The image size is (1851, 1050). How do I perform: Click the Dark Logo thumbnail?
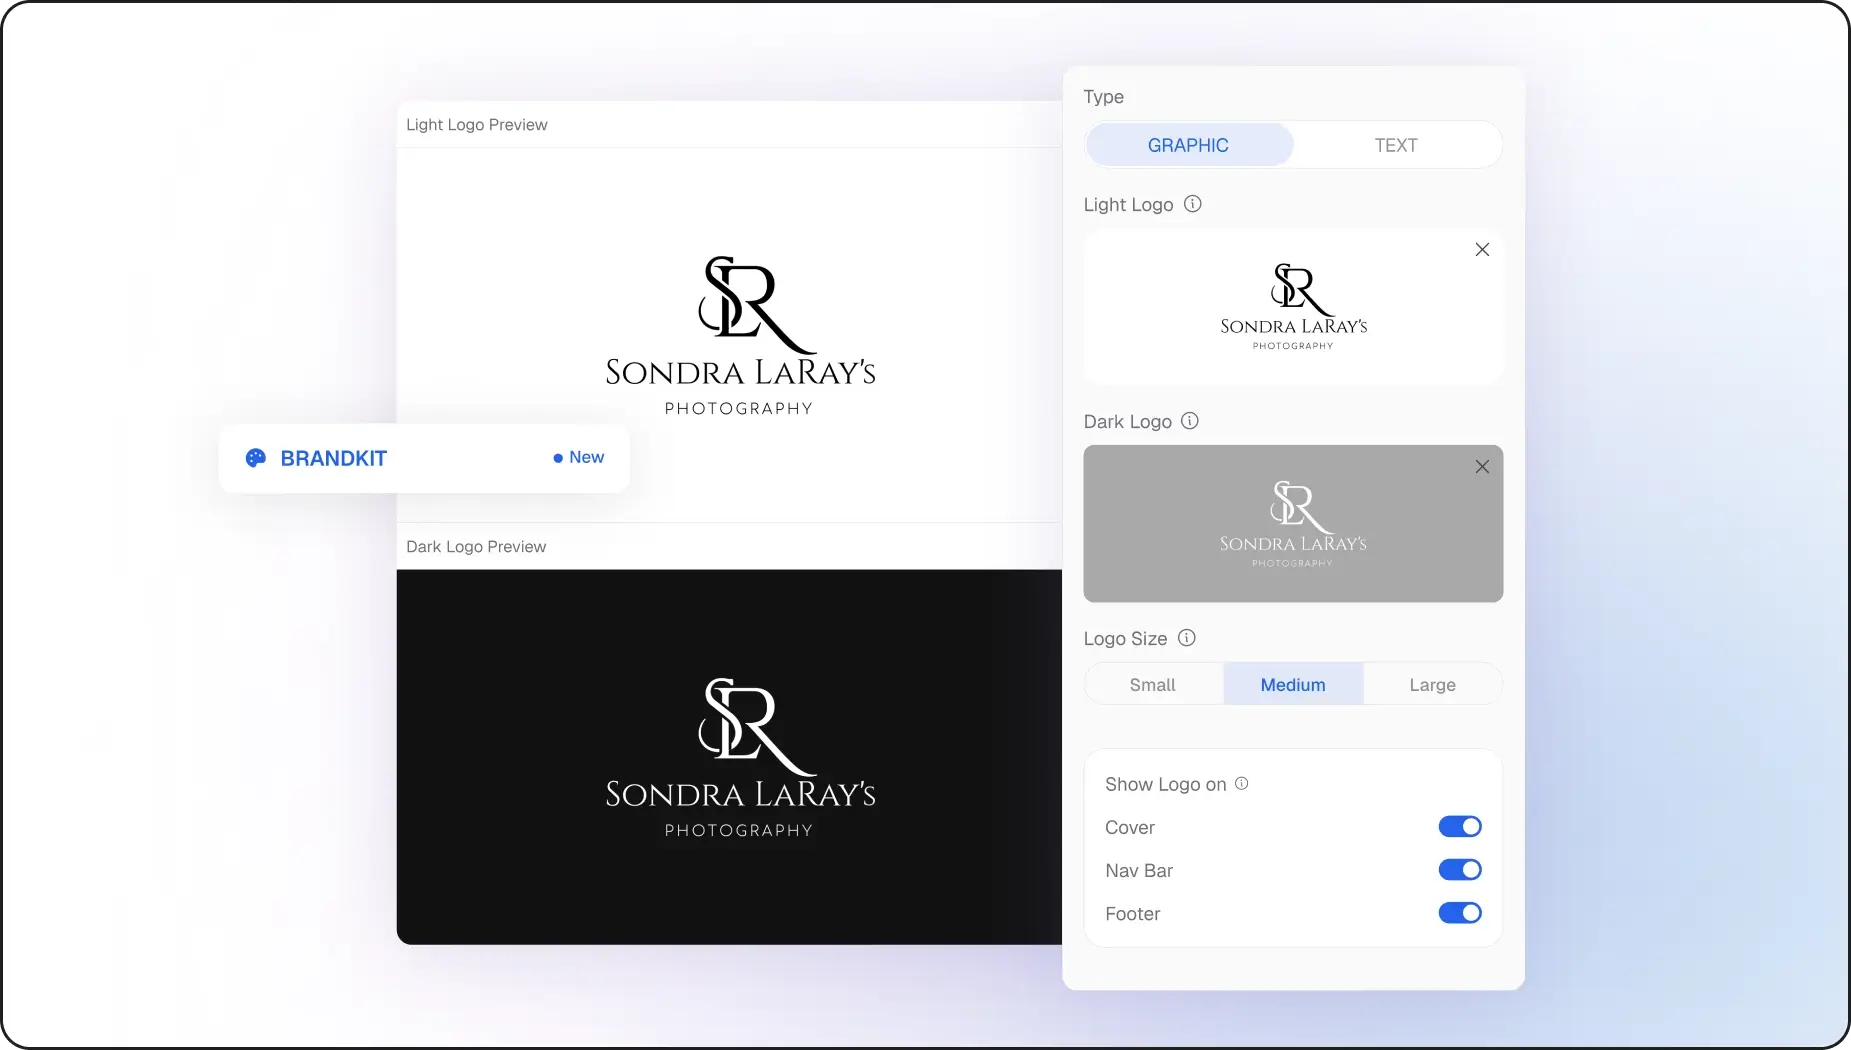[1293, 523]
